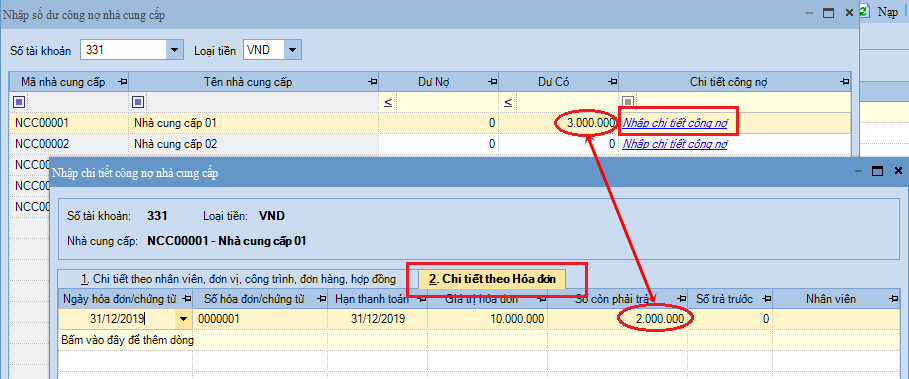The image size is (909, 379).
Task: Switch to Chi tiết theo Hóa đơn tab
Action: (492, 279)
